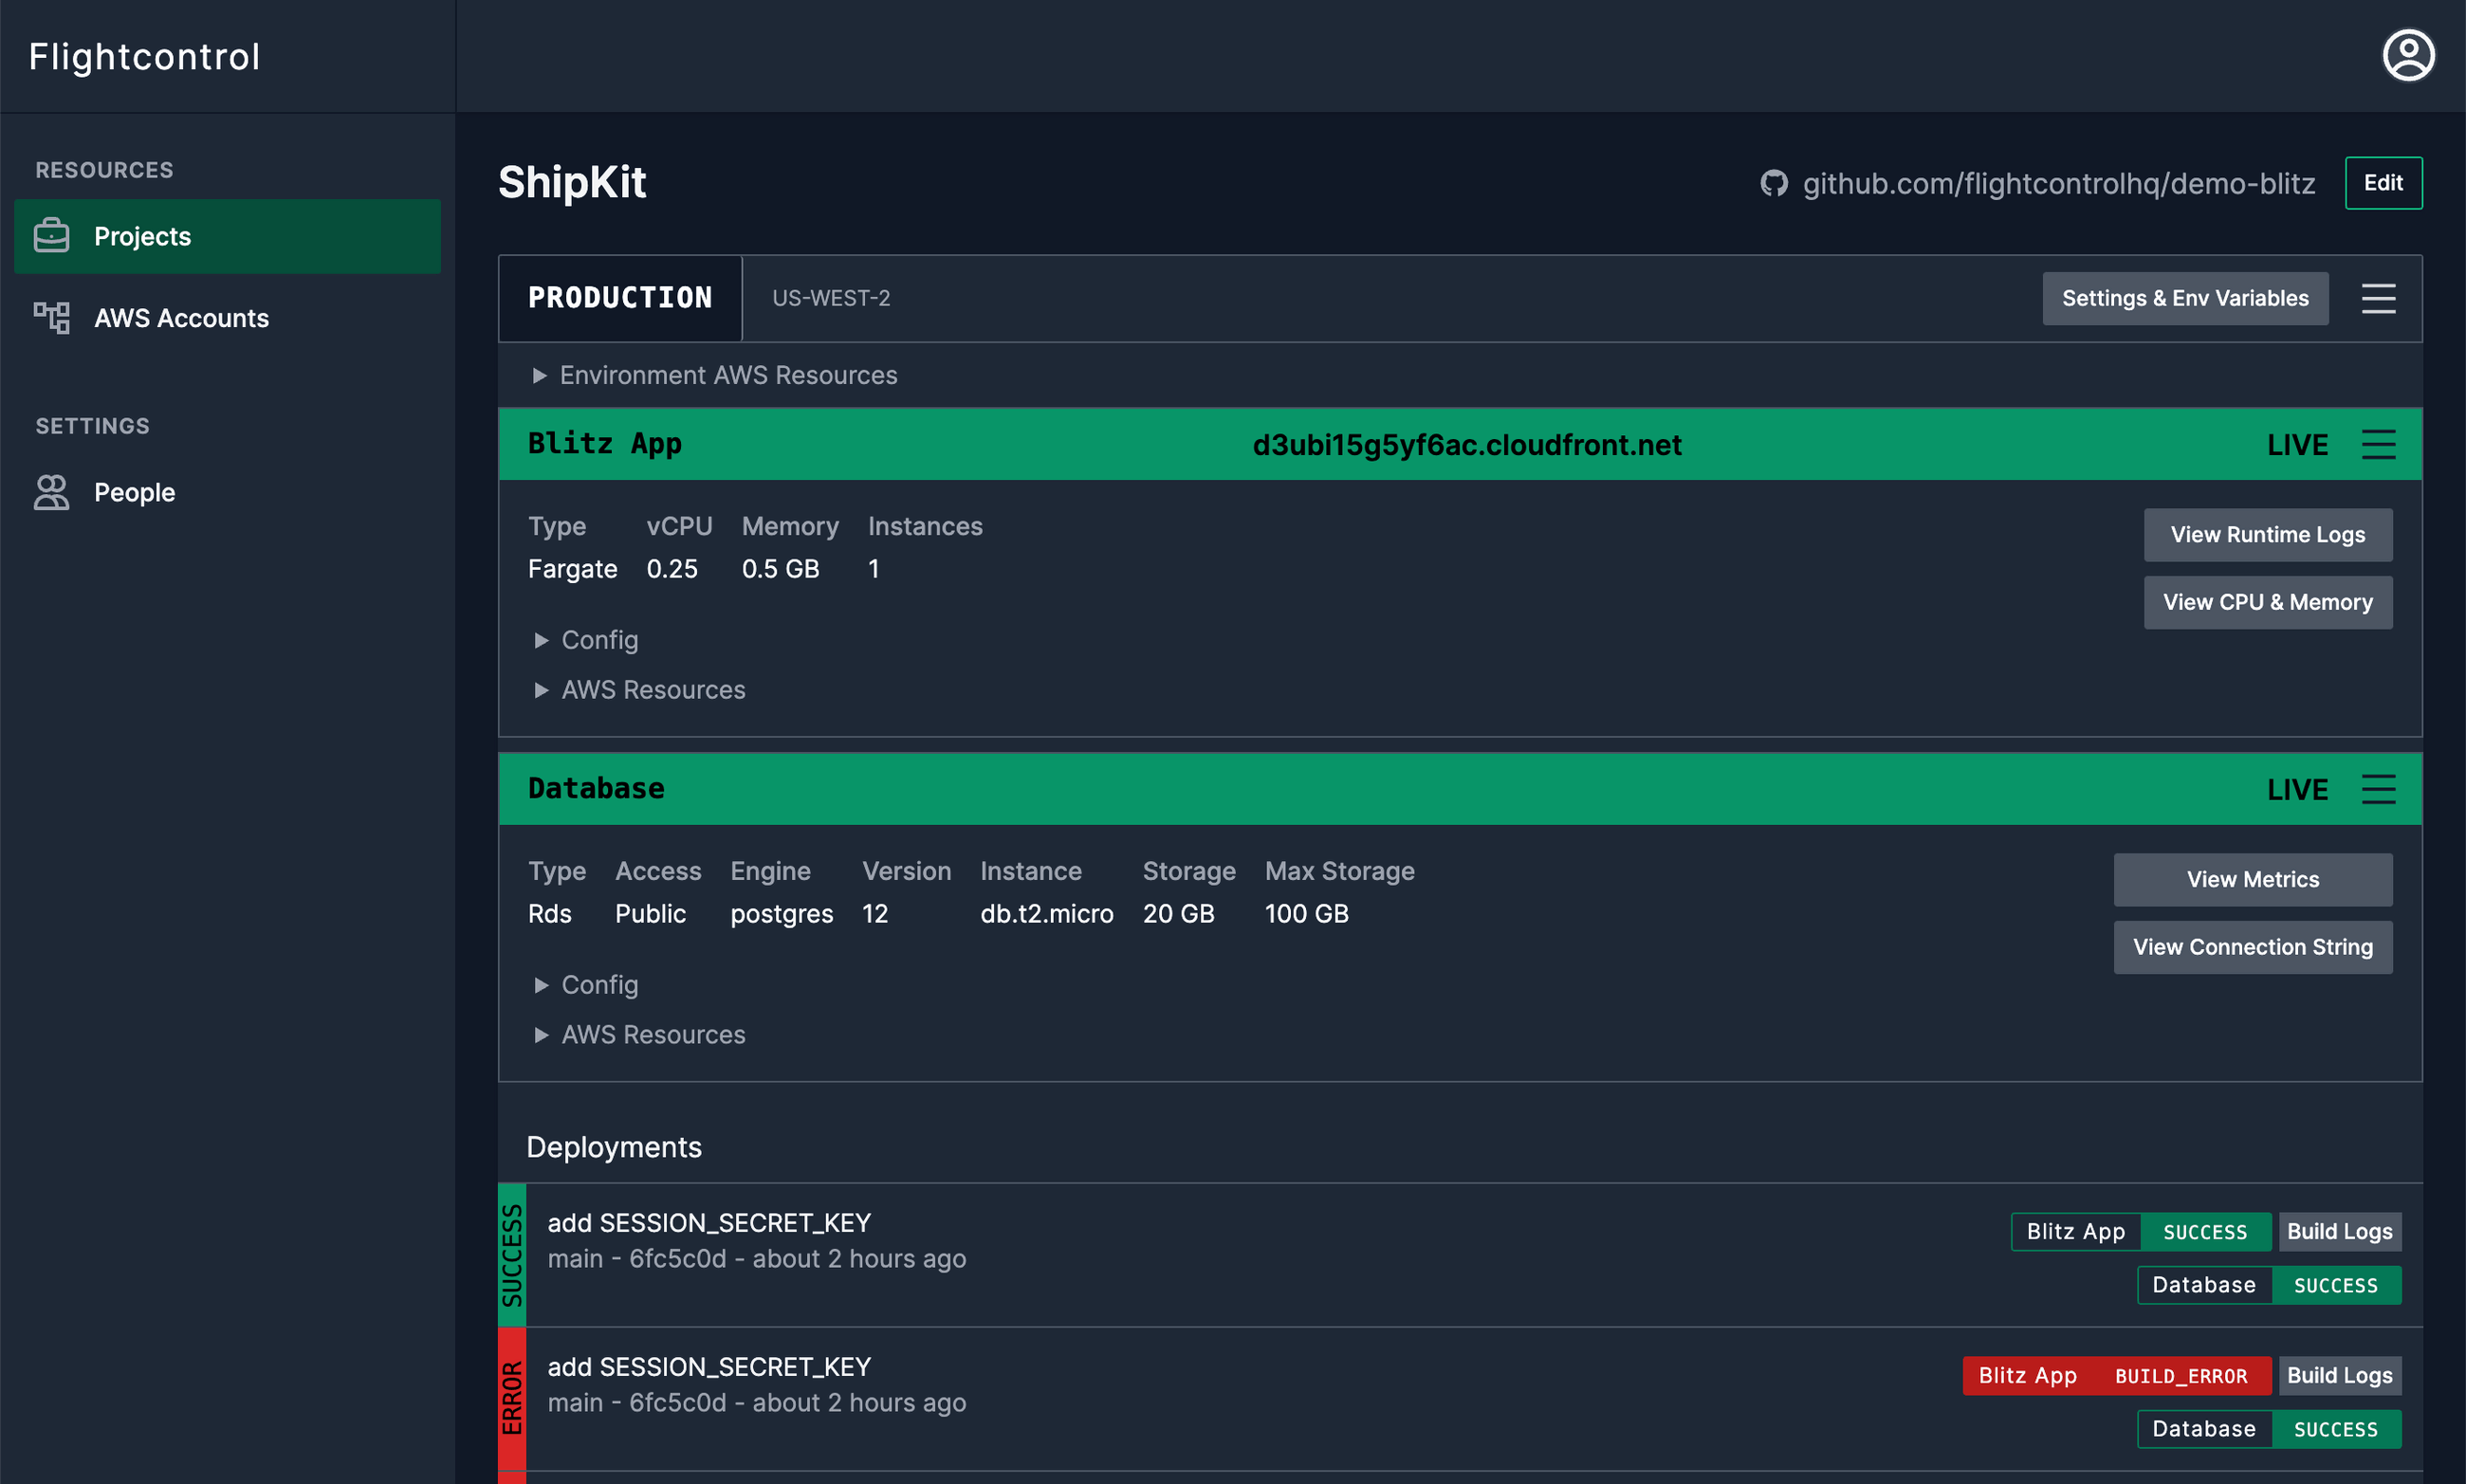Image resolution: width=2466 pixels, height=1484 pixels.
Task: Open Build Logs for the failed deployment
Action: pos(2340,1375)
